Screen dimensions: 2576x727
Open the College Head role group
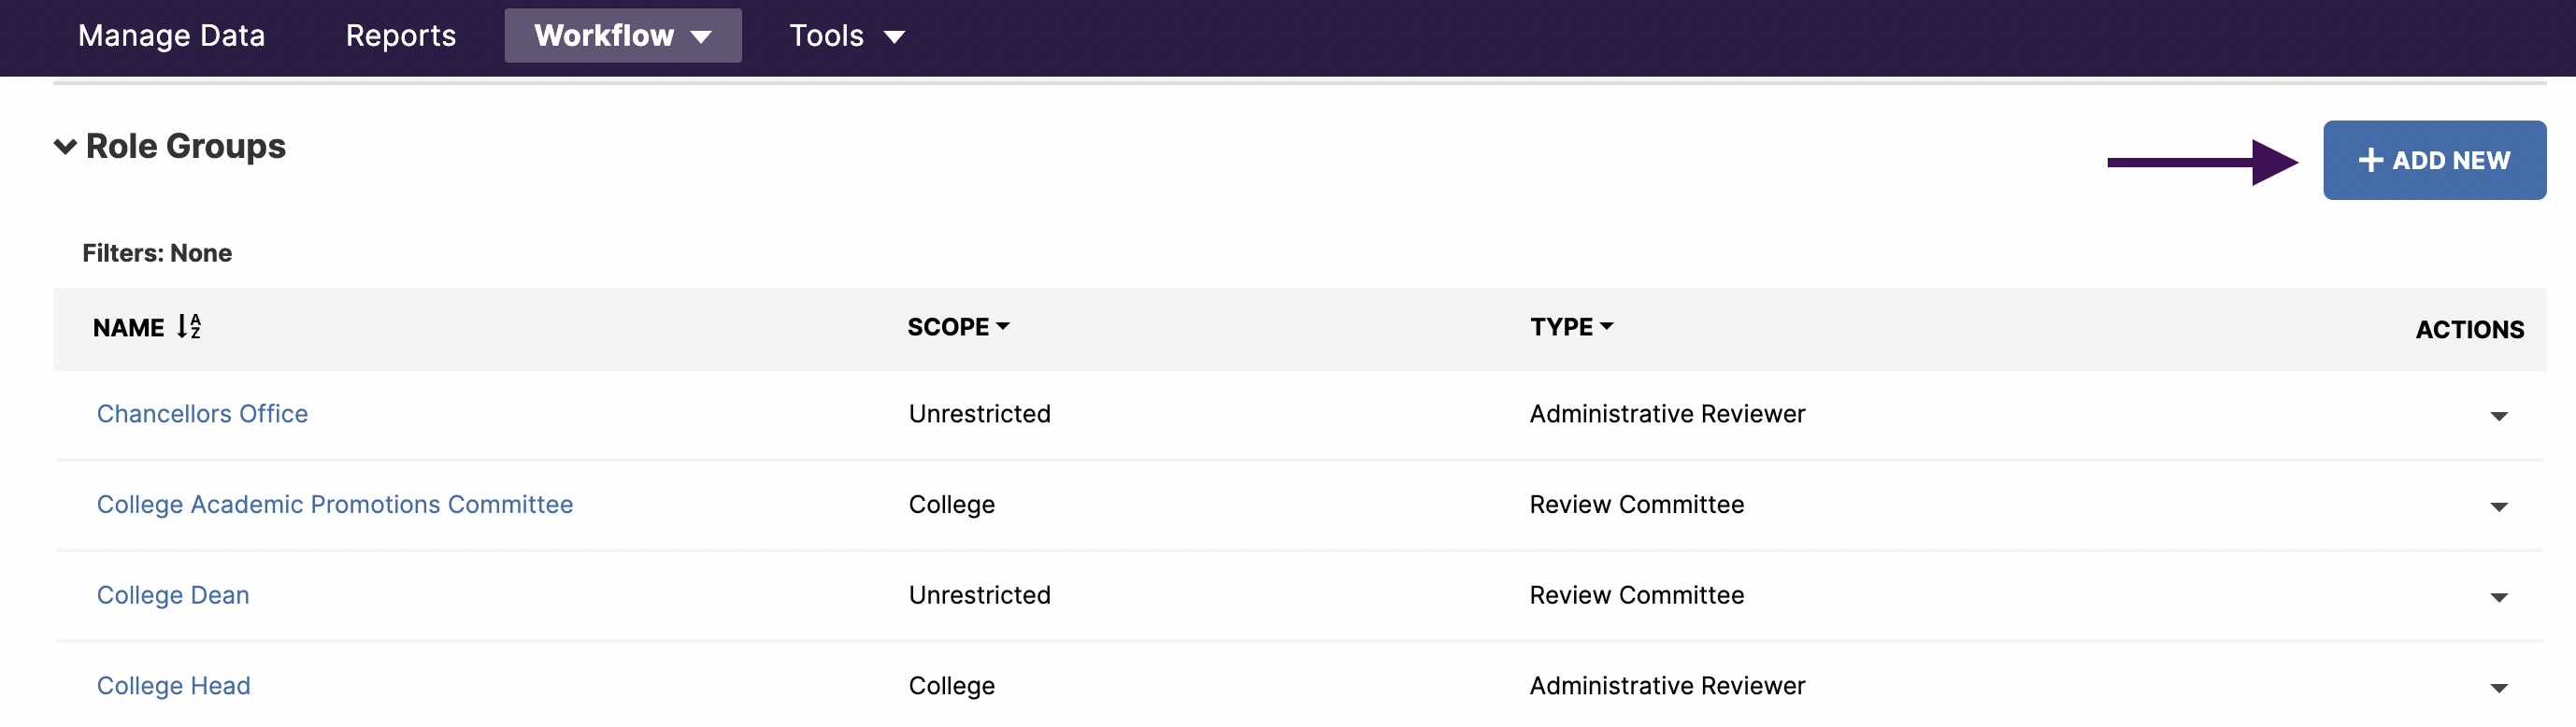click(x=173, y=686)
